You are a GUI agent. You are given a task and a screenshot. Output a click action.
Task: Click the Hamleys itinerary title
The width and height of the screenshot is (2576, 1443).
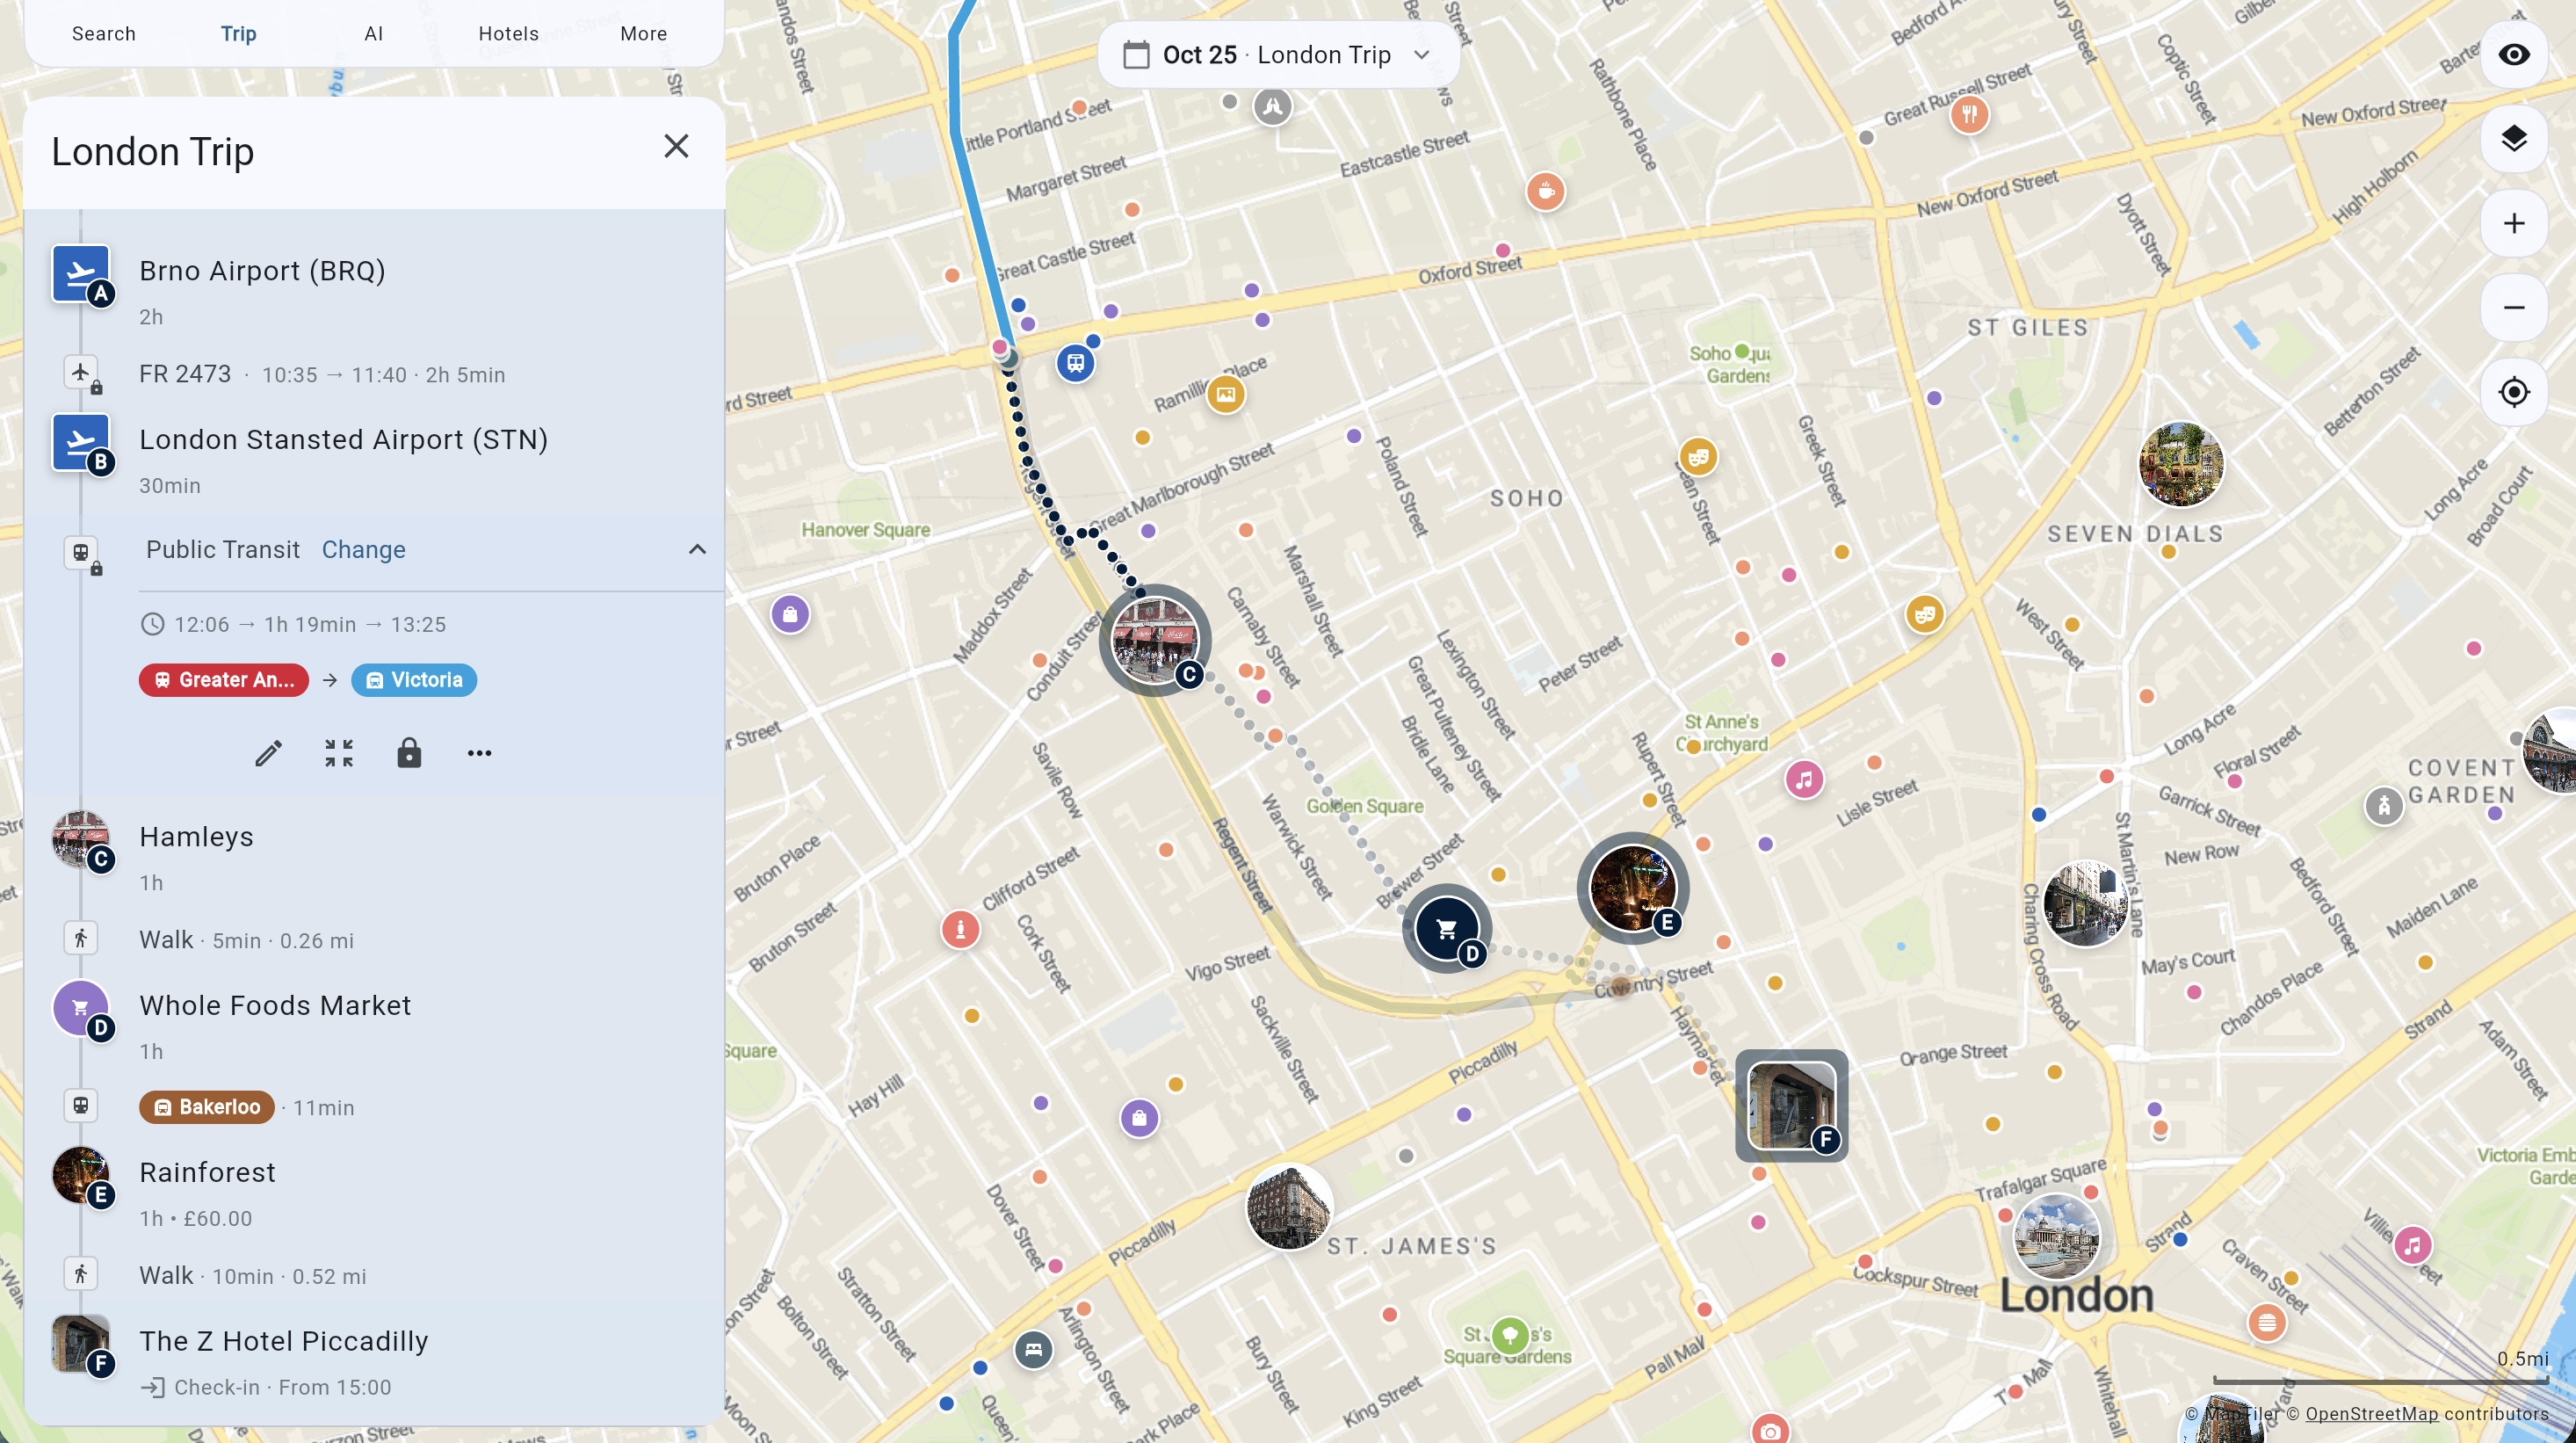[197, 836]
